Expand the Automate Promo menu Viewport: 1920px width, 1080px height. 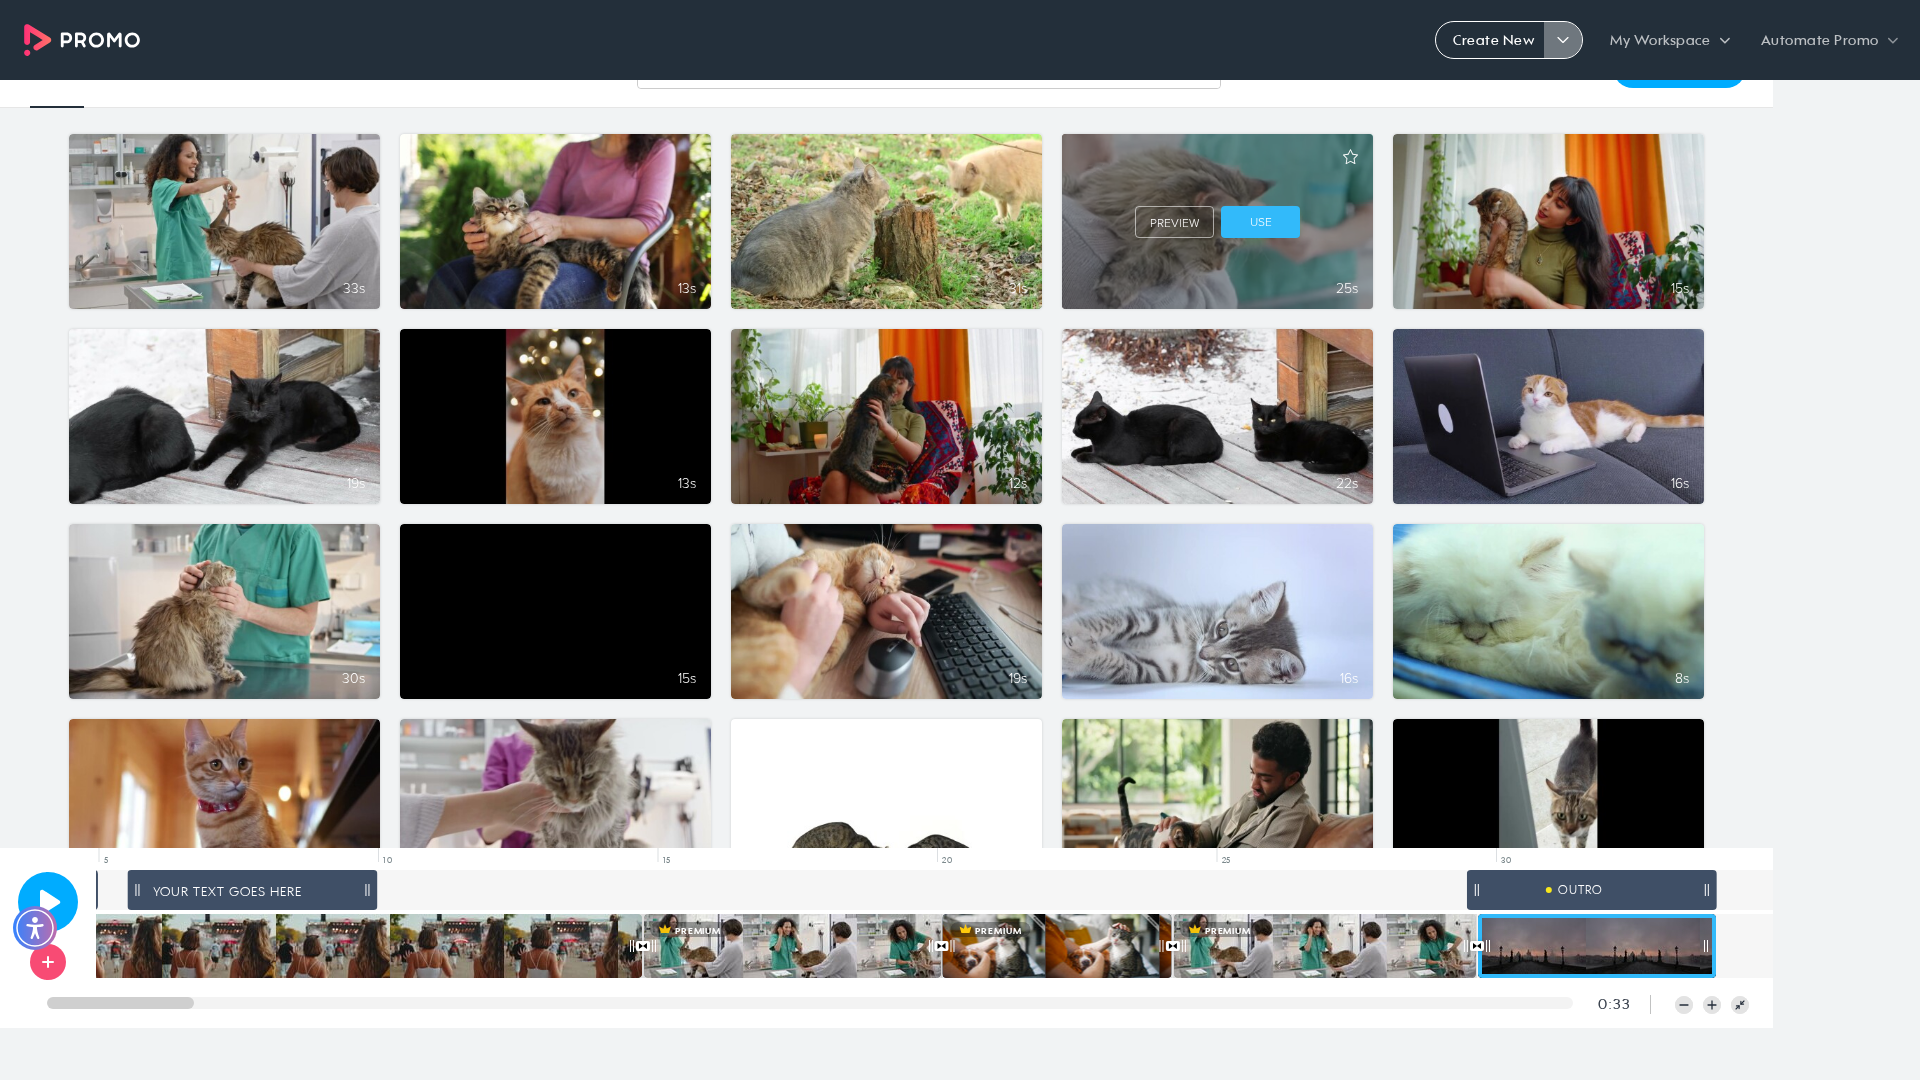point(1829,40)
